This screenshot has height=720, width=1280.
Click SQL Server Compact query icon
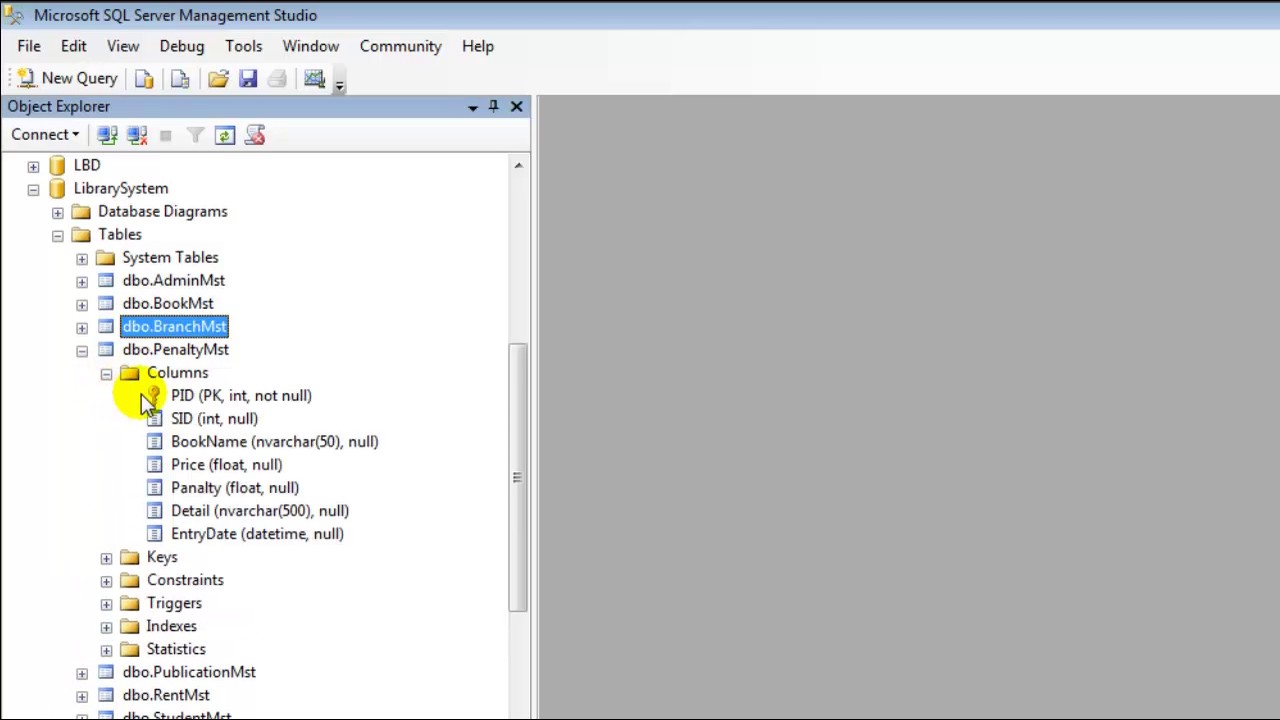[180, 78]
